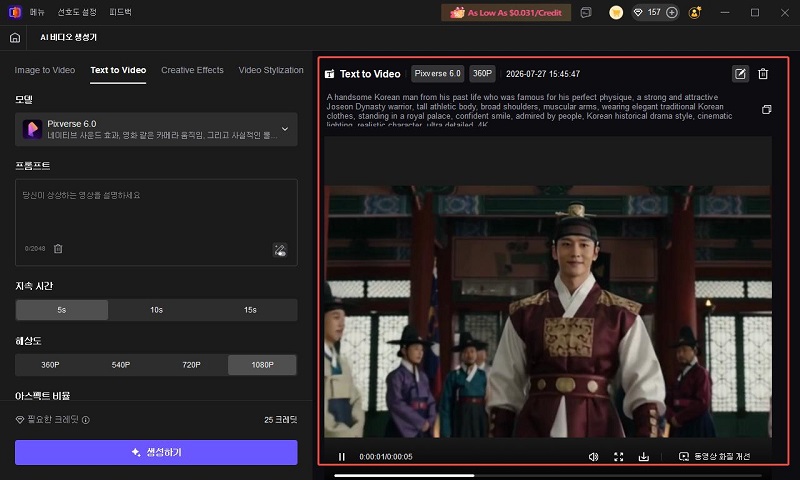This screenshot has height=480, width=800.
Task: Click the shopping cart coin icon
Action: tap(616, 13)
